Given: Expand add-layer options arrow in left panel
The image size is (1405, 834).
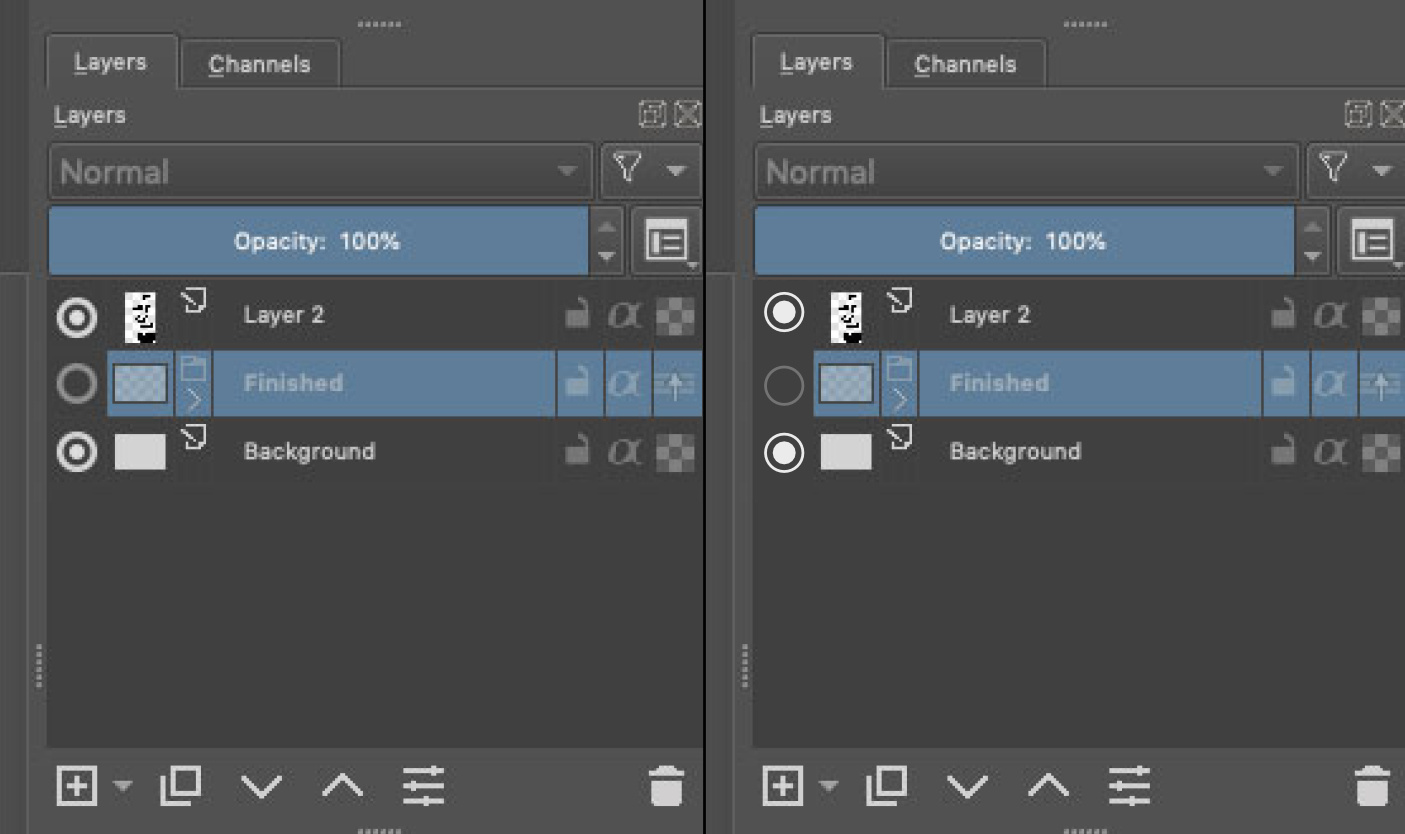Looking at the screenshot, I should (x=122, y=786).
